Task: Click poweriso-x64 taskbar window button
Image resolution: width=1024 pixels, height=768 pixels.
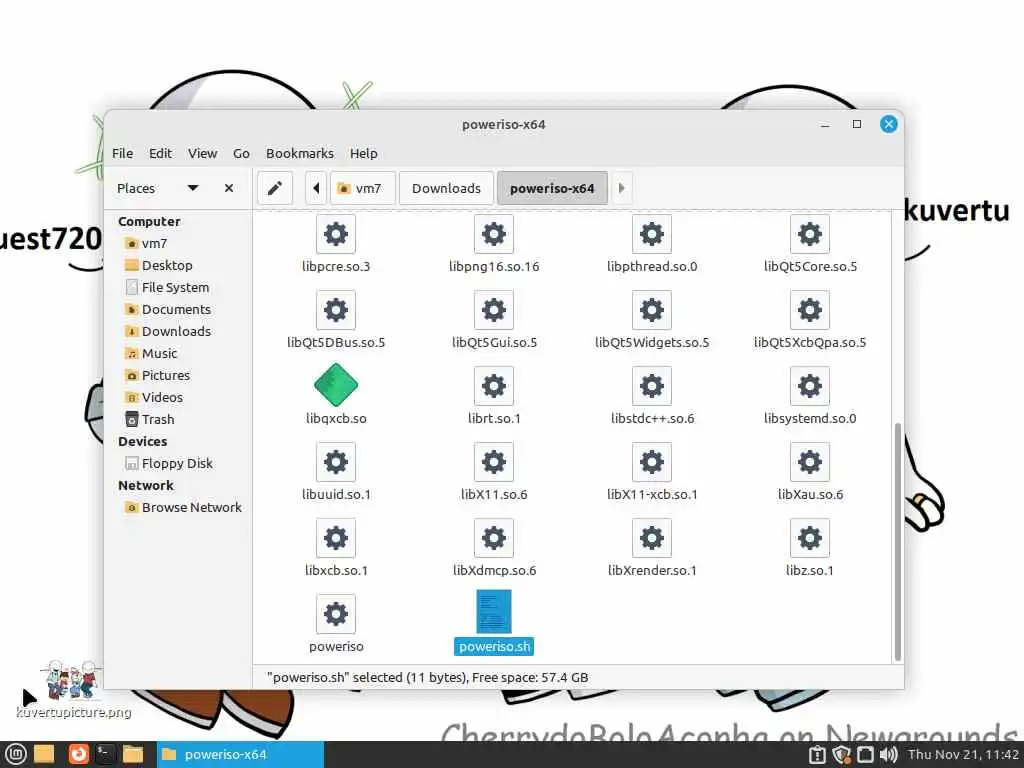Action: [240, 754]
